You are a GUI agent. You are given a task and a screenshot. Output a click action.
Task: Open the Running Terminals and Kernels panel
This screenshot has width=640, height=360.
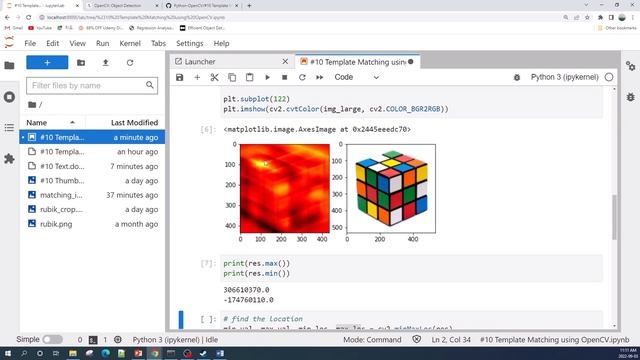pyautogui.click(x=9, y=97)
